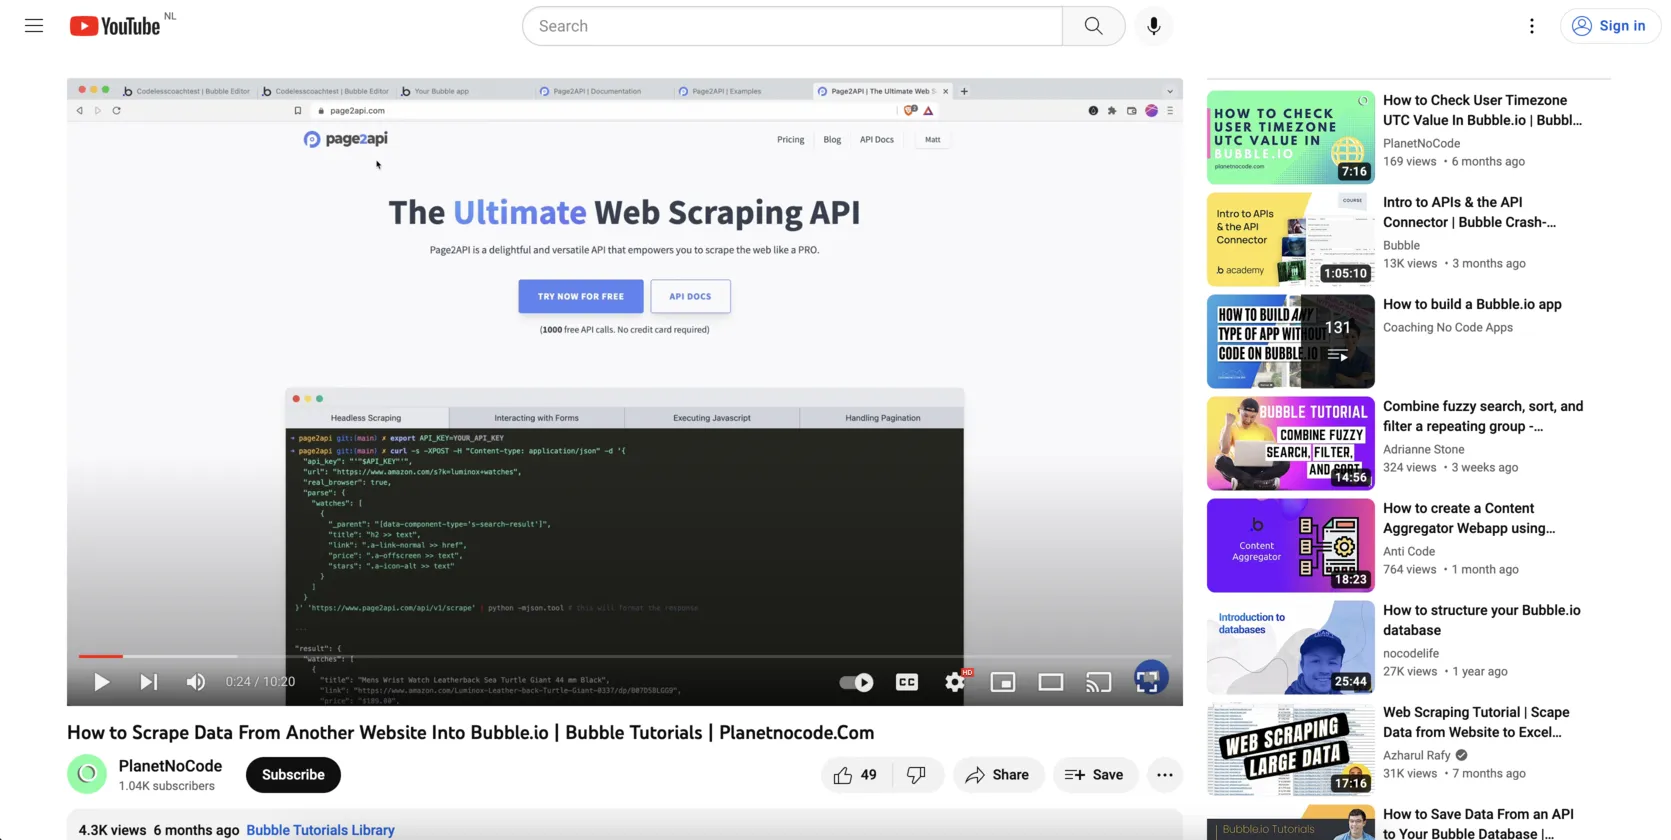The image size is (1671, 840).
Task: Open the YouTube hamburger guide menu
Action: pyautogui.click(x=34, y=26)
